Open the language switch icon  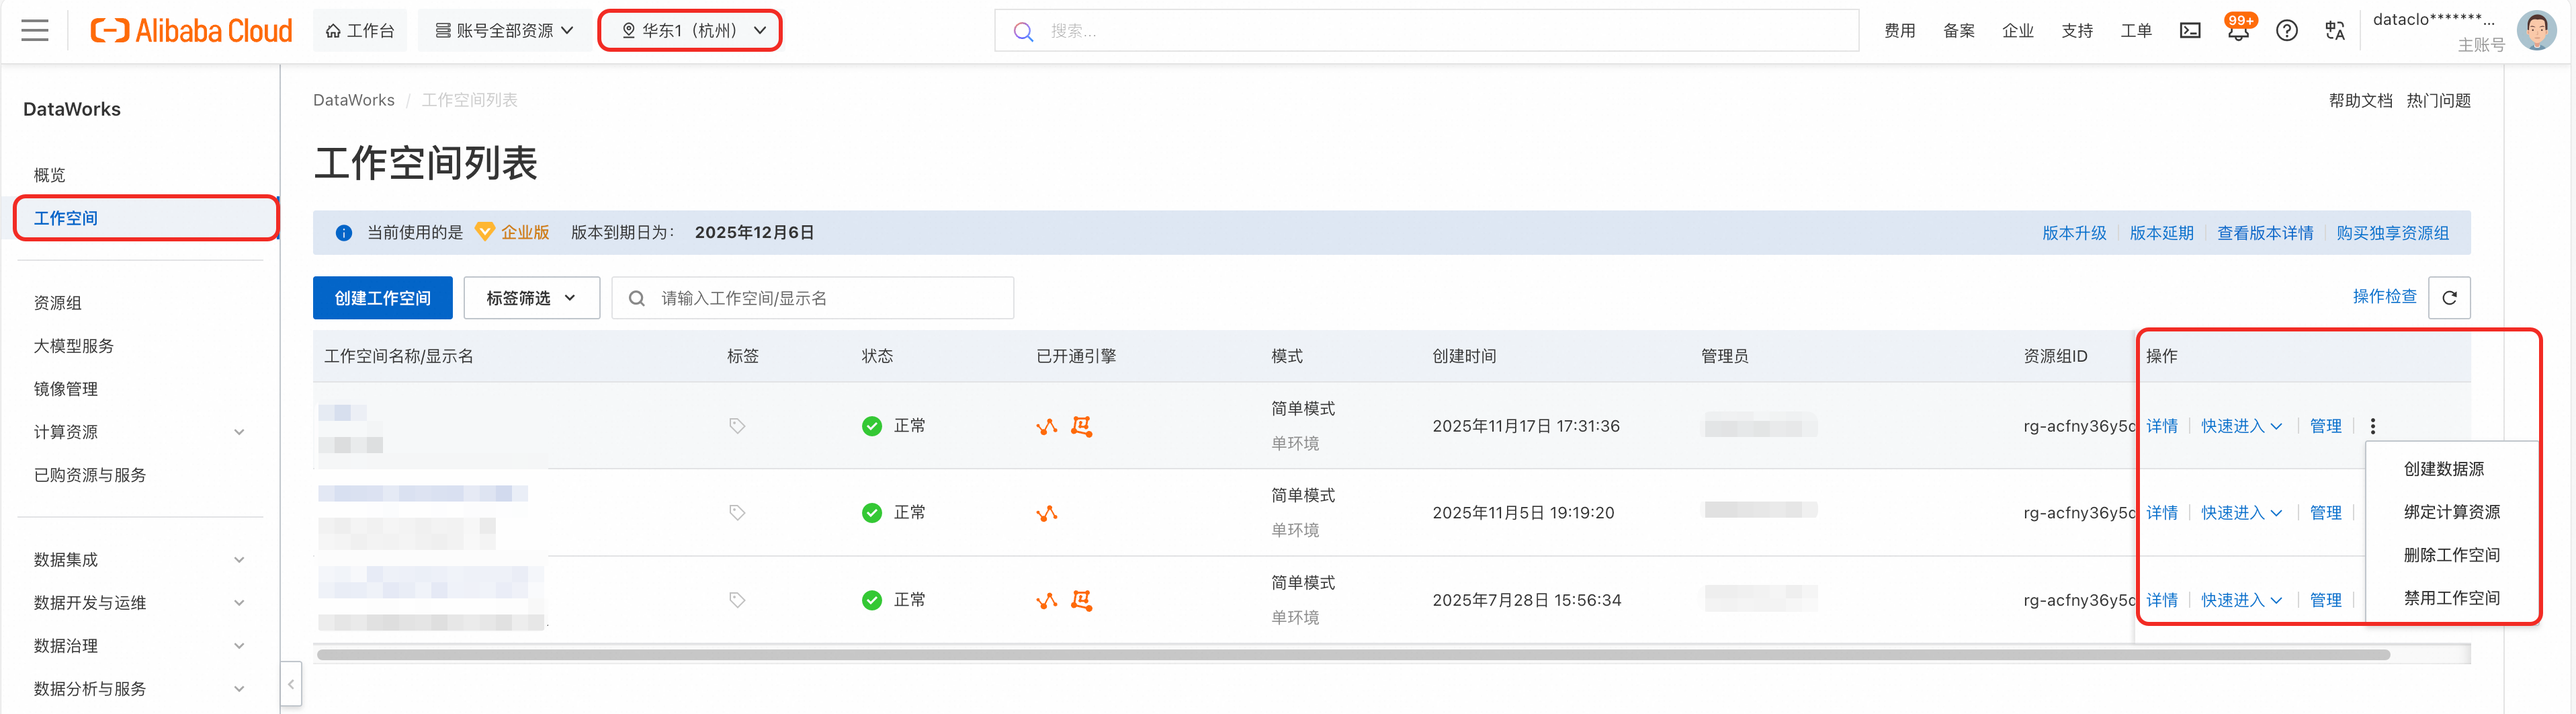coord(2334,31)
